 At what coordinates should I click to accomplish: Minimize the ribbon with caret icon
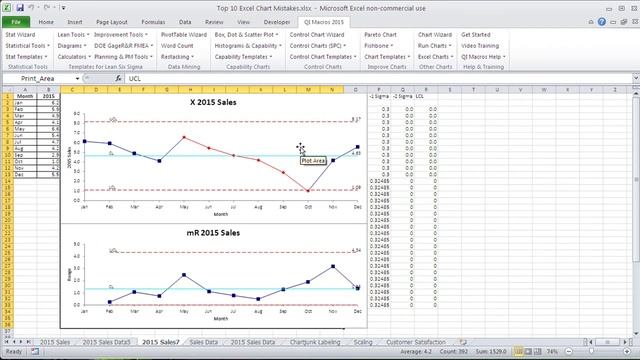(591, 22)
